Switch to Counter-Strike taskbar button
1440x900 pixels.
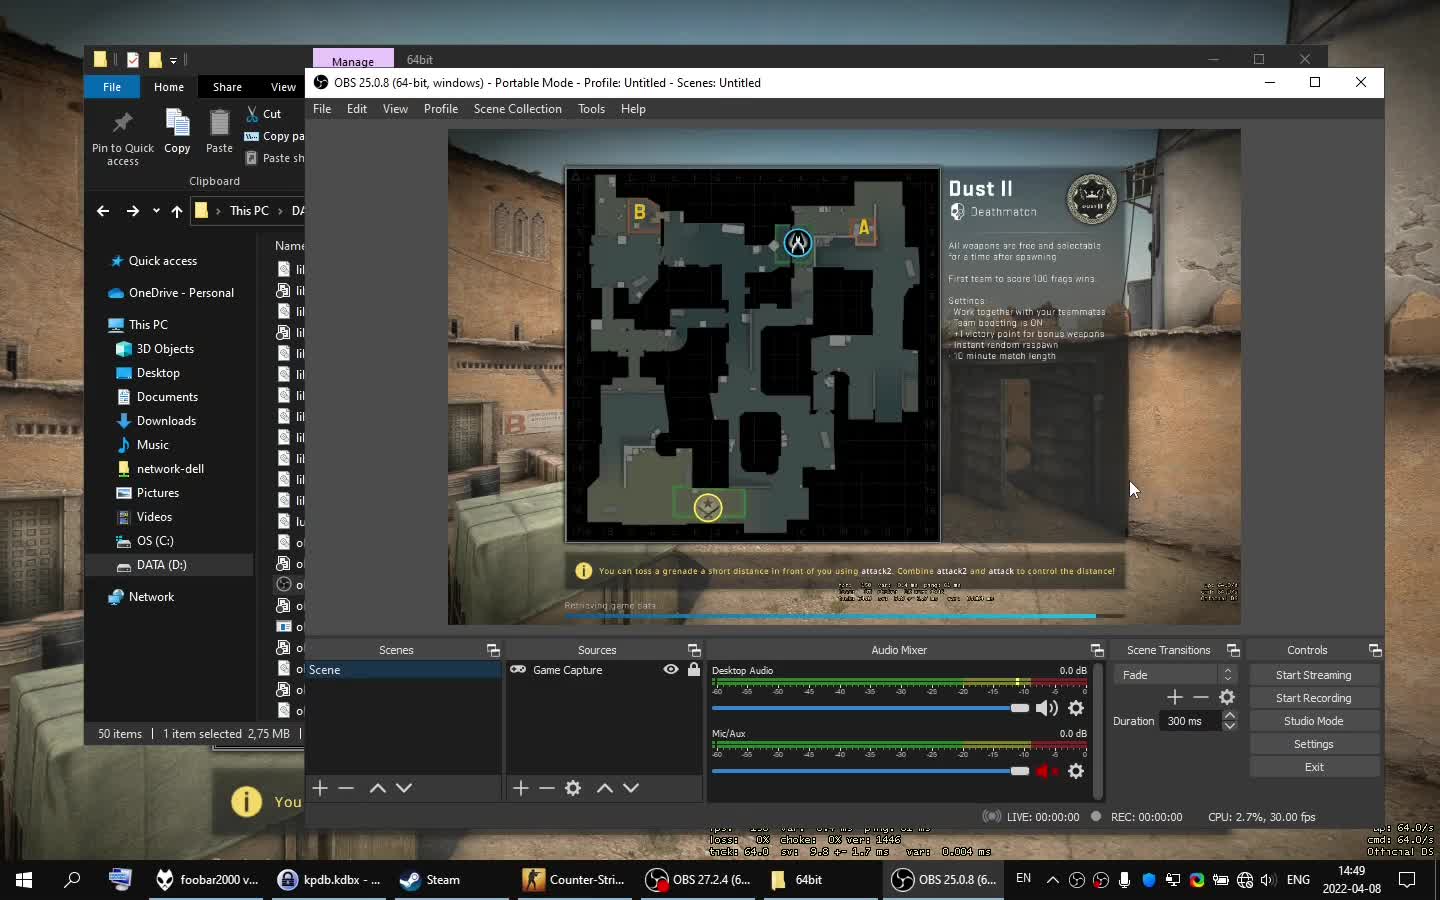coord(575,880)
